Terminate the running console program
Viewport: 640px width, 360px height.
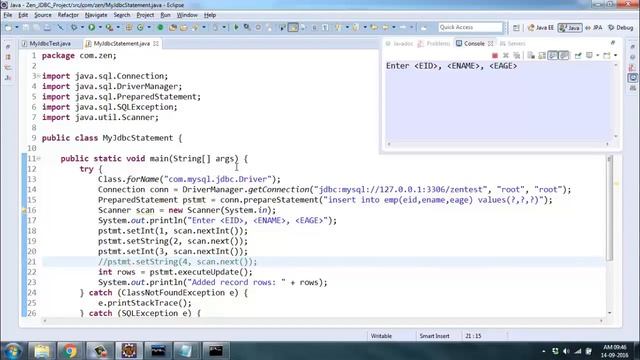[495, 56]
